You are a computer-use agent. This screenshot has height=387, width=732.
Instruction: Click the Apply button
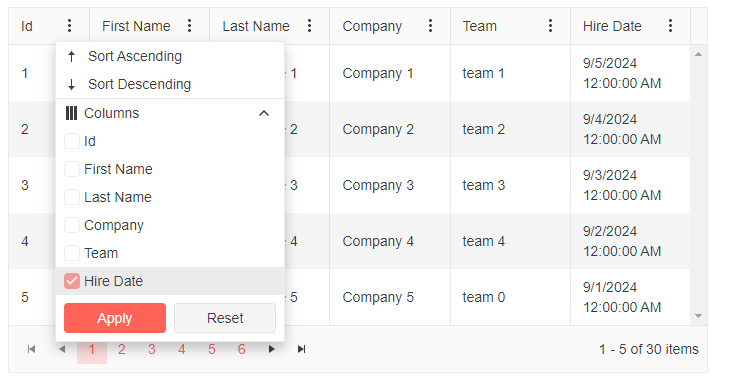[115, 318]
